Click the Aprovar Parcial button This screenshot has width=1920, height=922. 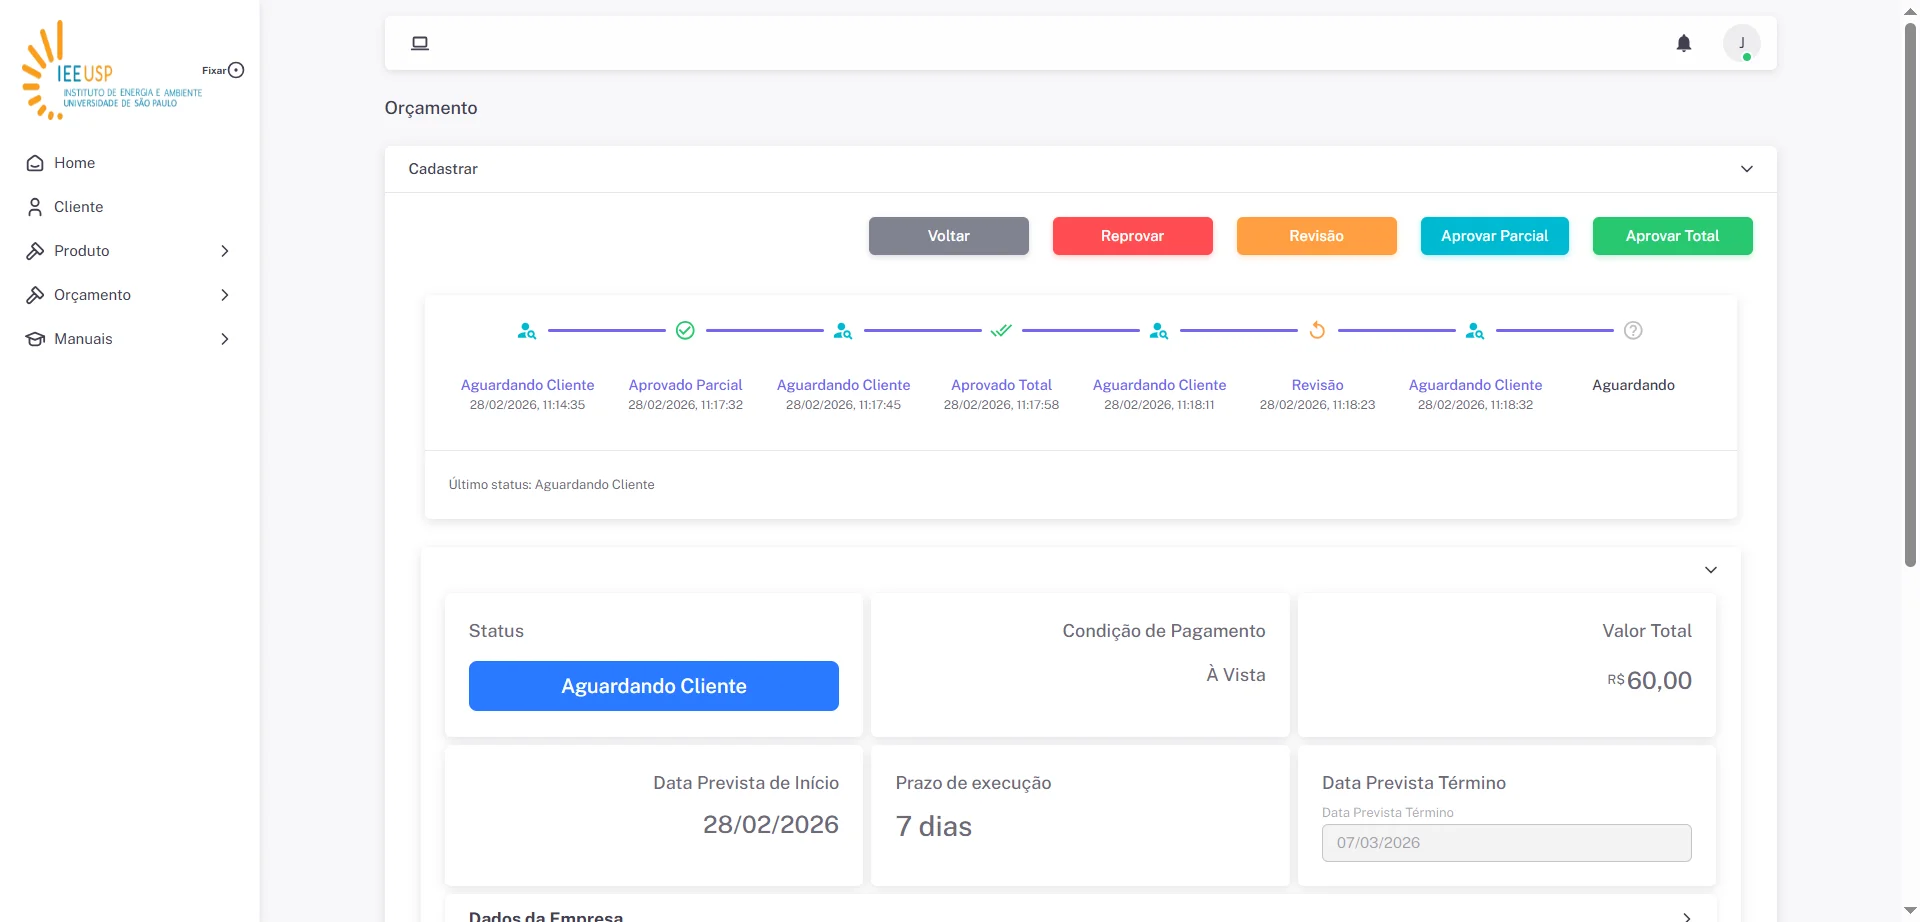(1495, 236)
